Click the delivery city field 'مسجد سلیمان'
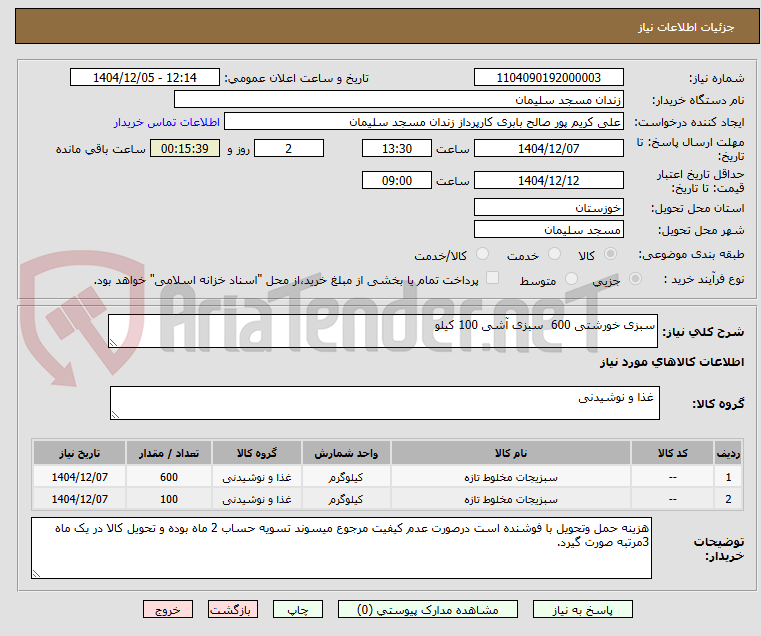The image size is (761, 636). [548, 230]
